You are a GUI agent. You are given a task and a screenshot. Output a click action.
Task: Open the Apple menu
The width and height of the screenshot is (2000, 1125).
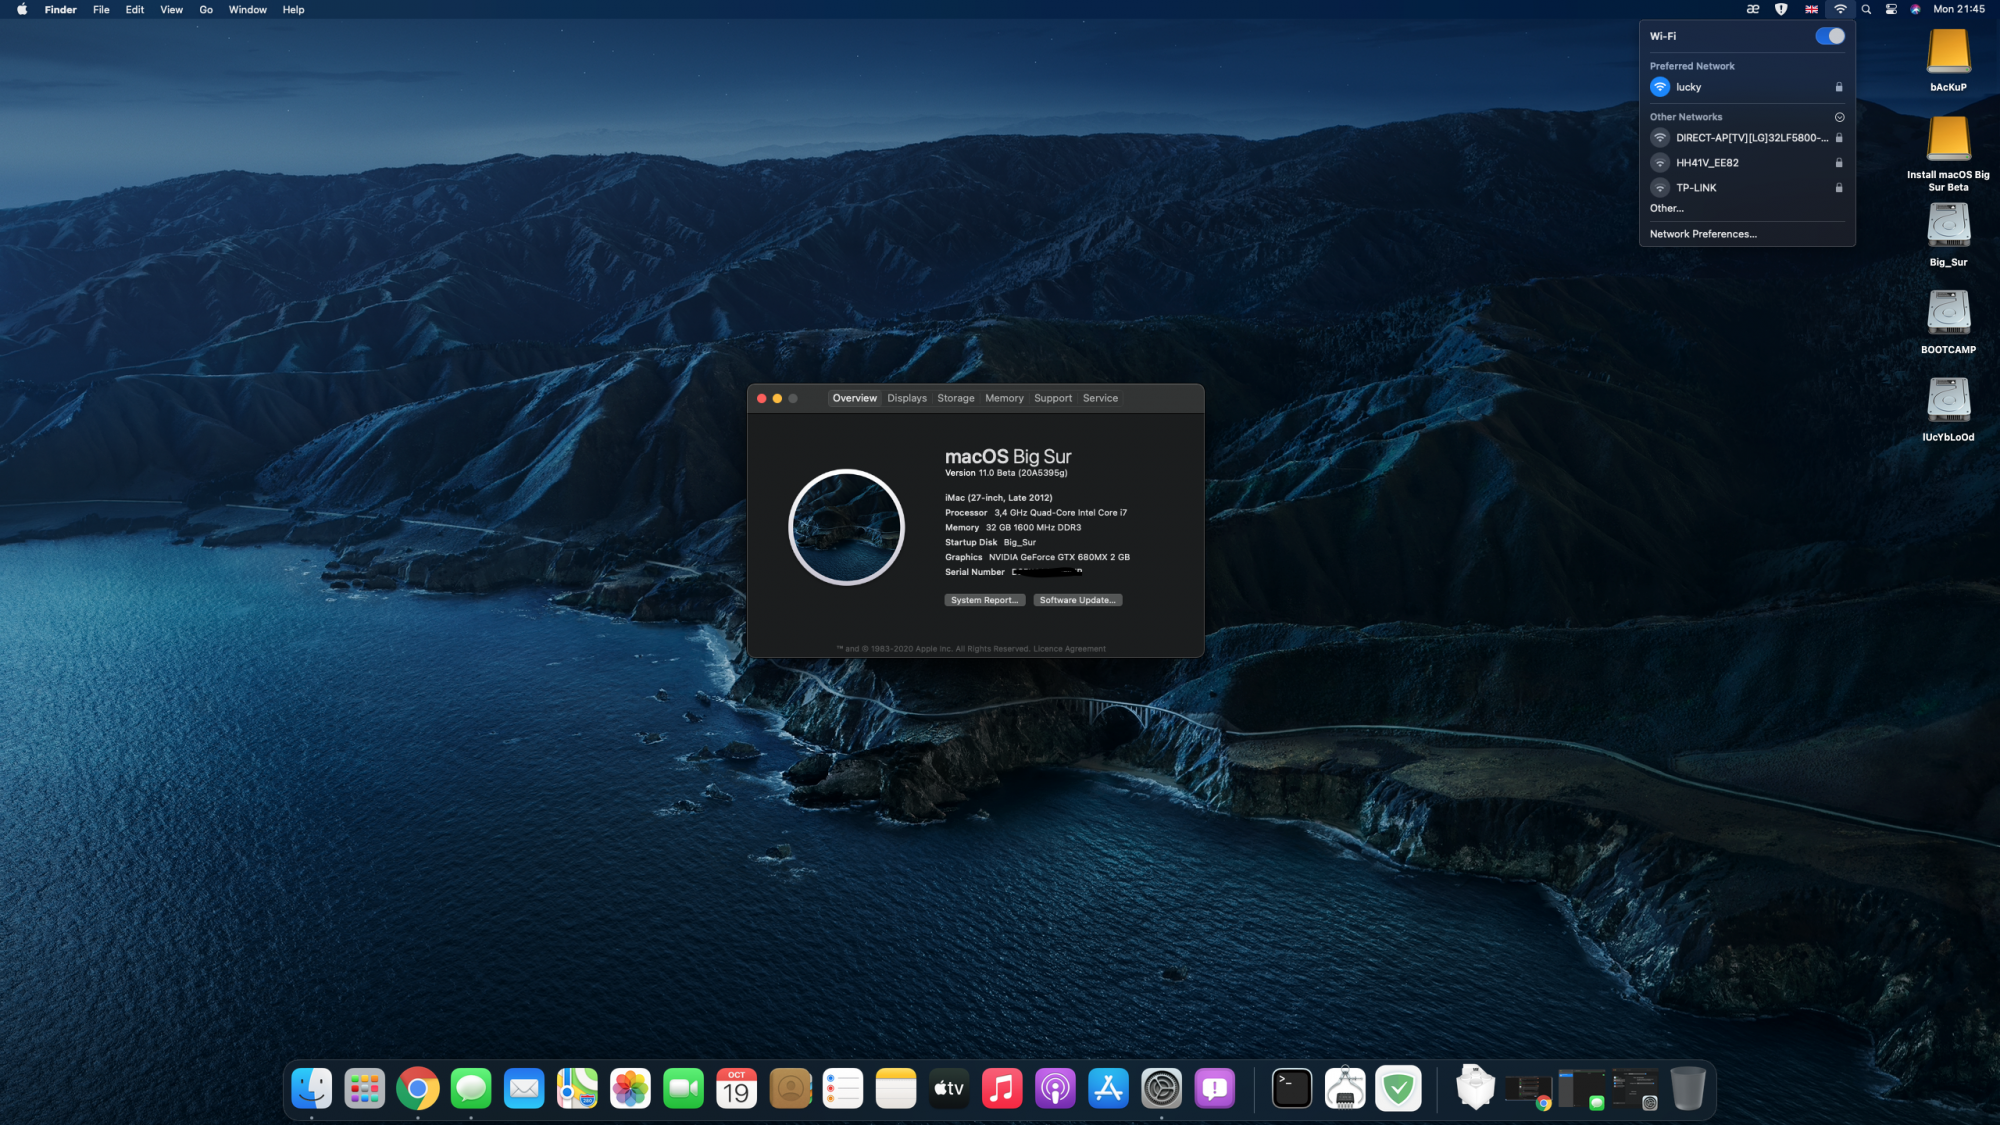pyautogui.click(x=22, y=9)
